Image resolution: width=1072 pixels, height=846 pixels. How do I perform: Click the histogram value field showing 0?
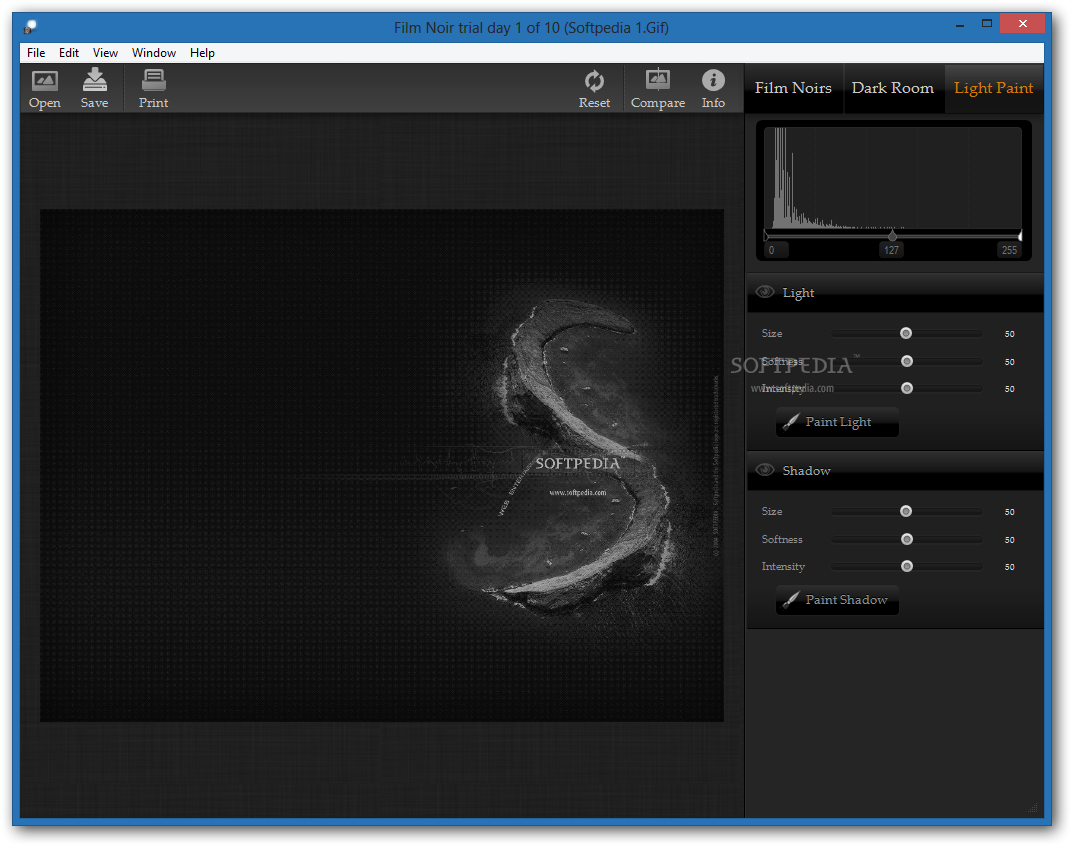(776, 250)
